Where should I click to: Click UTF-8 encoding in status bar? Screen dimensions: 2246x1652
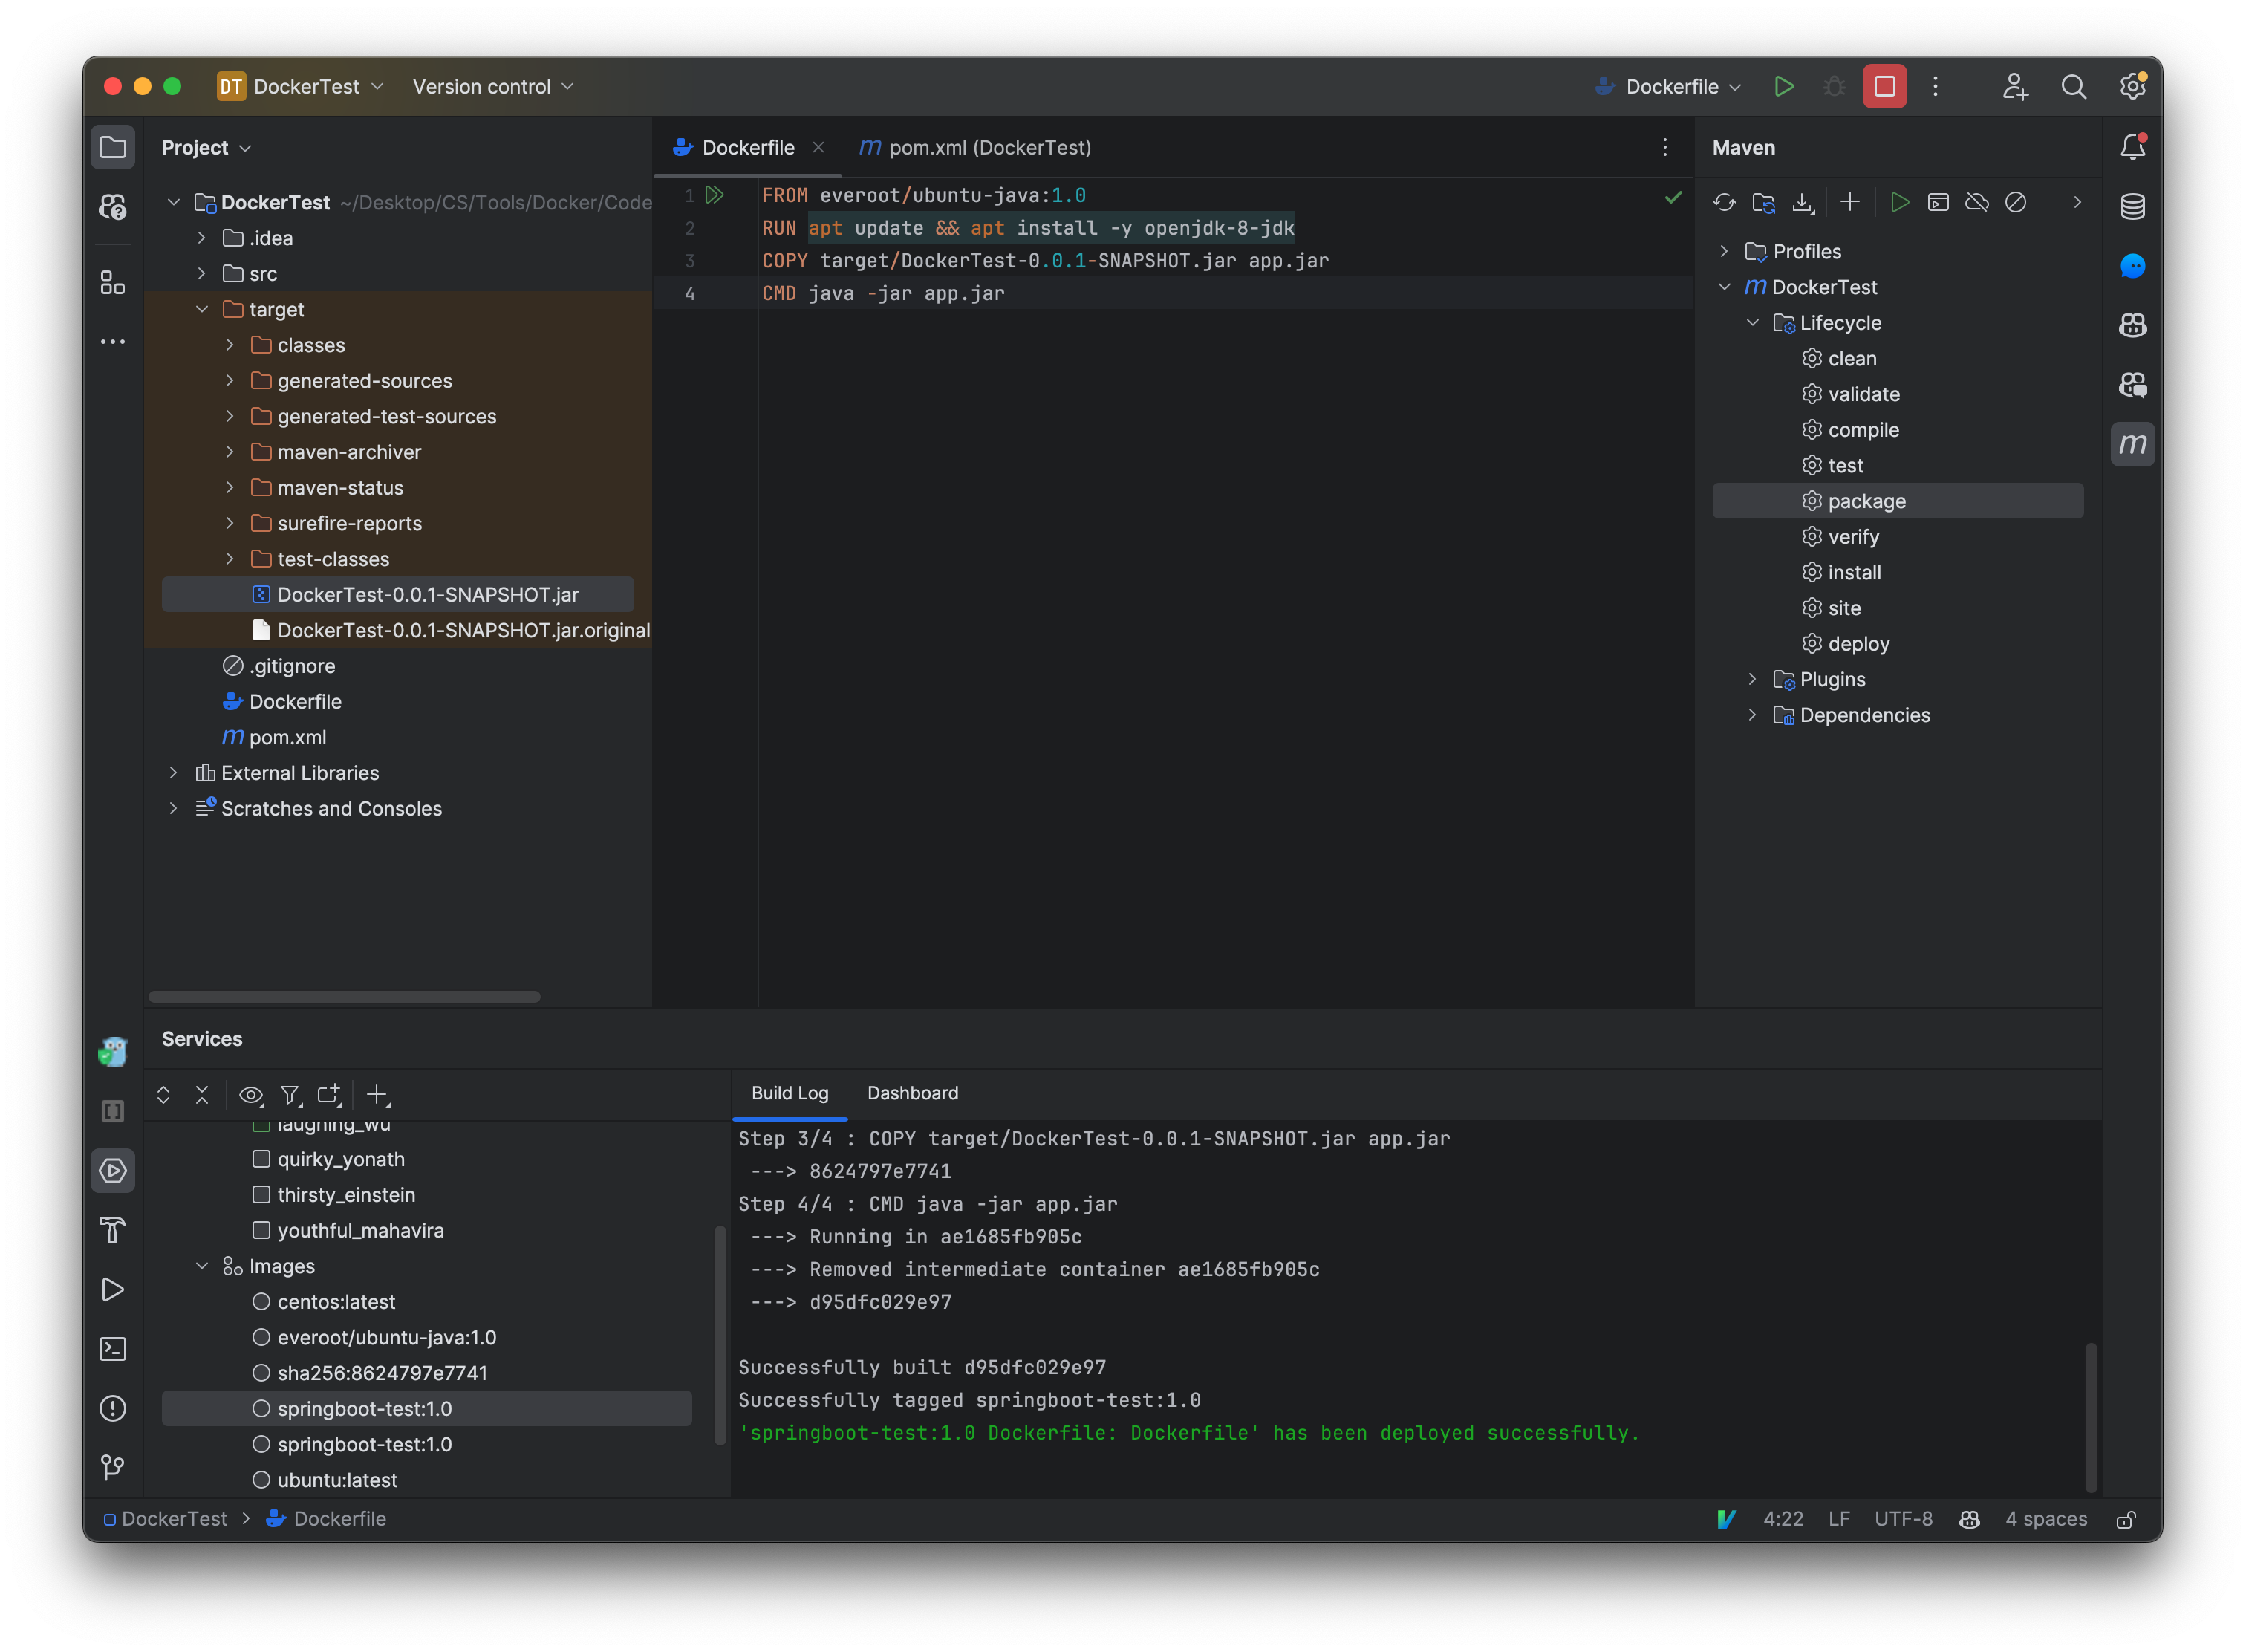click(x=1902, y=1519)
